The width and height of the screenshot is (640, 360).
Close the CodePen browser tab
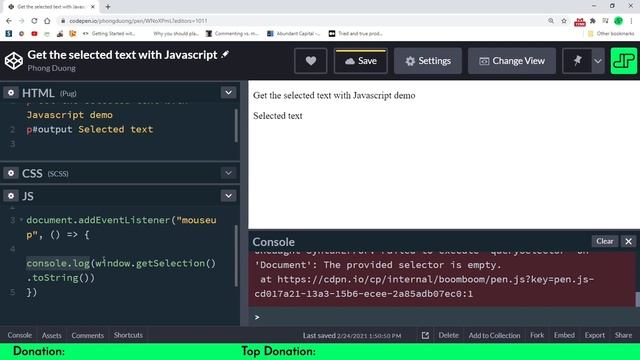(x=93, y=7)
